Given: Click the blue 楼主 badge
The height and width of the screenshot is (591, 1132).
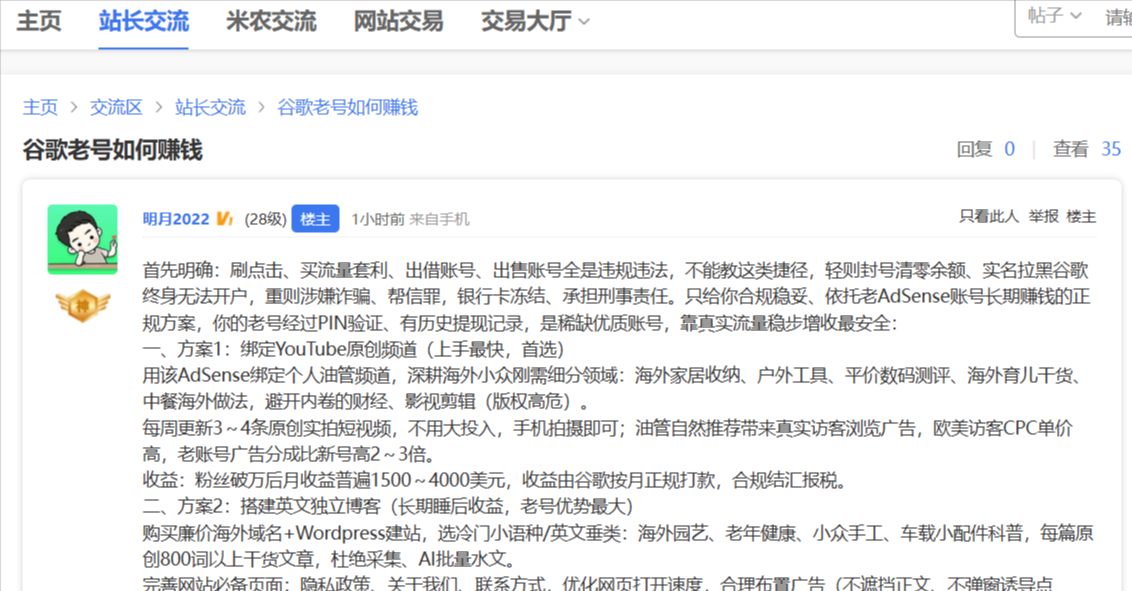Looking at the screenshot, I should click(x=315, y=219).
